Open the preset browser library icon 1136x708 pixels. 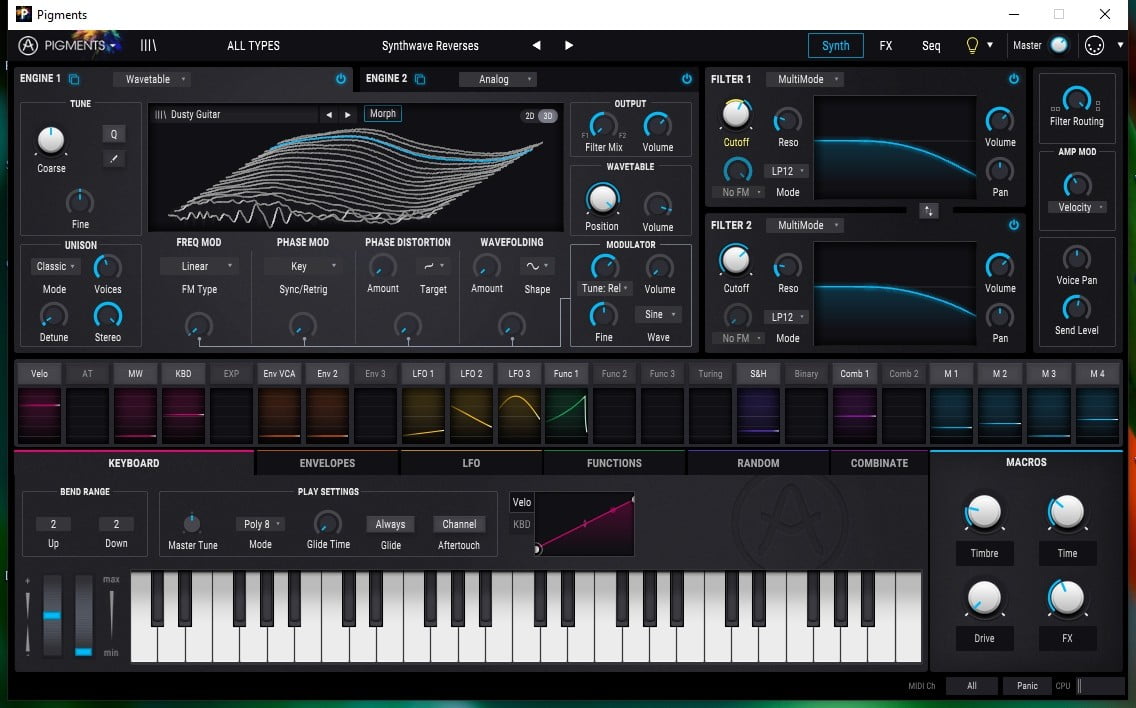[x=149, y=45]
